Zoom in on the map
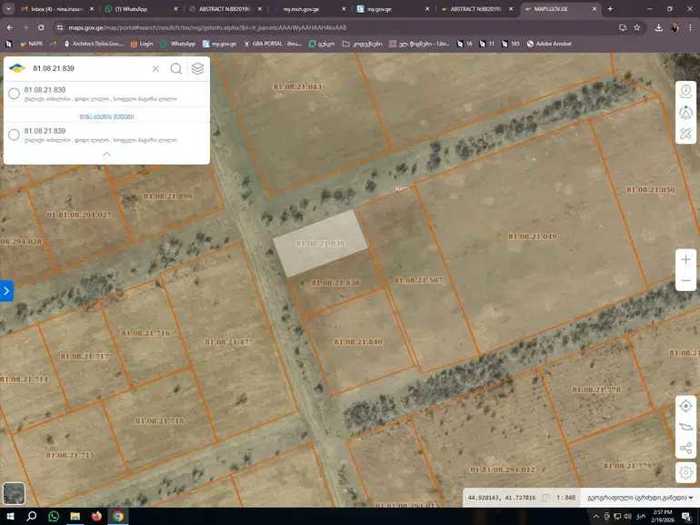700x525 pixels. coord(686,259)
